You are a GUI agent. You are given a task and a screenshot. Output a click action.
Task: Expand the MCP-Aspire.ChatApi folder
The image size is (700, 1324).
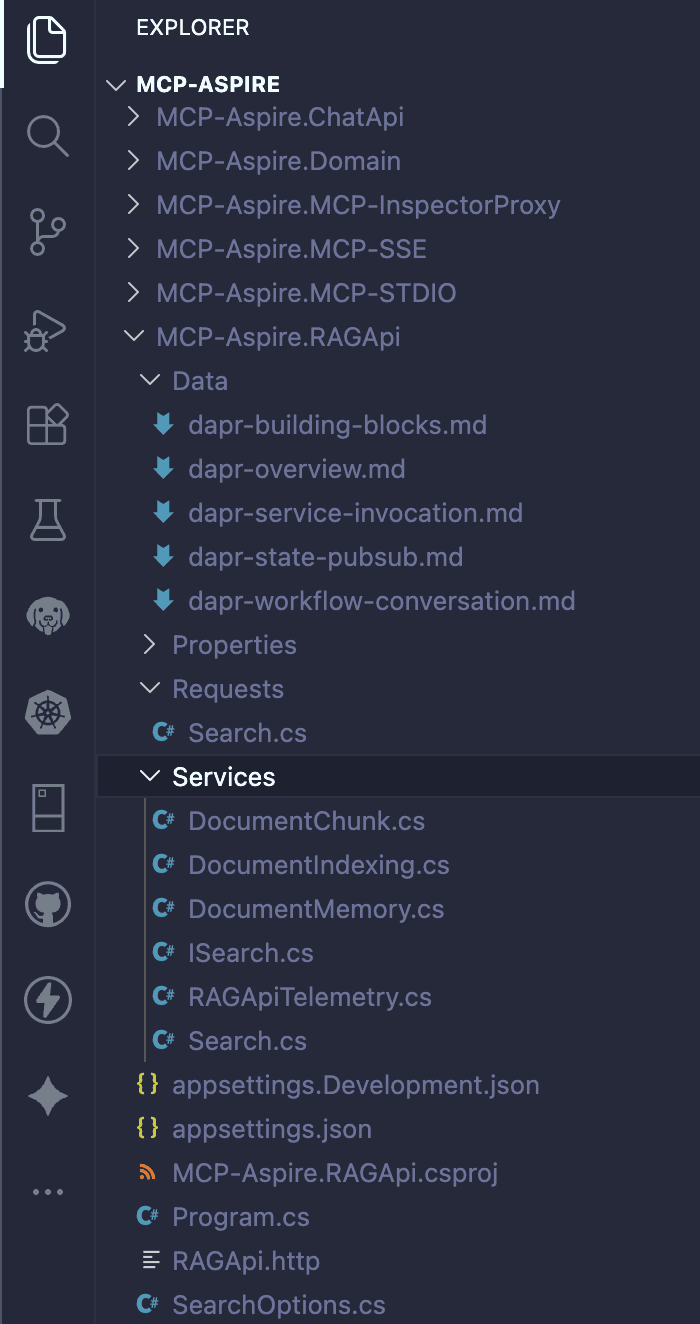click(133, 117)
